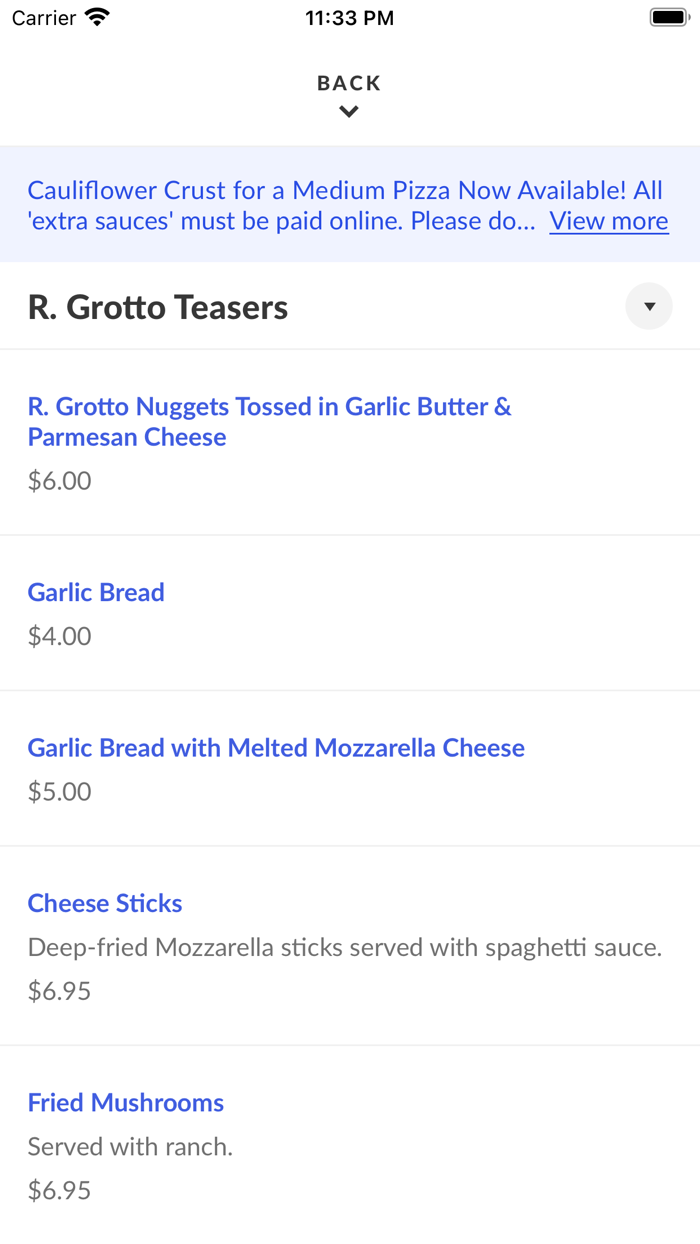The height and width of the screenshot is (1244, 700).
Task: Click the circular arrow beside R. Grotto Teasers
Action: pos(649,306)
